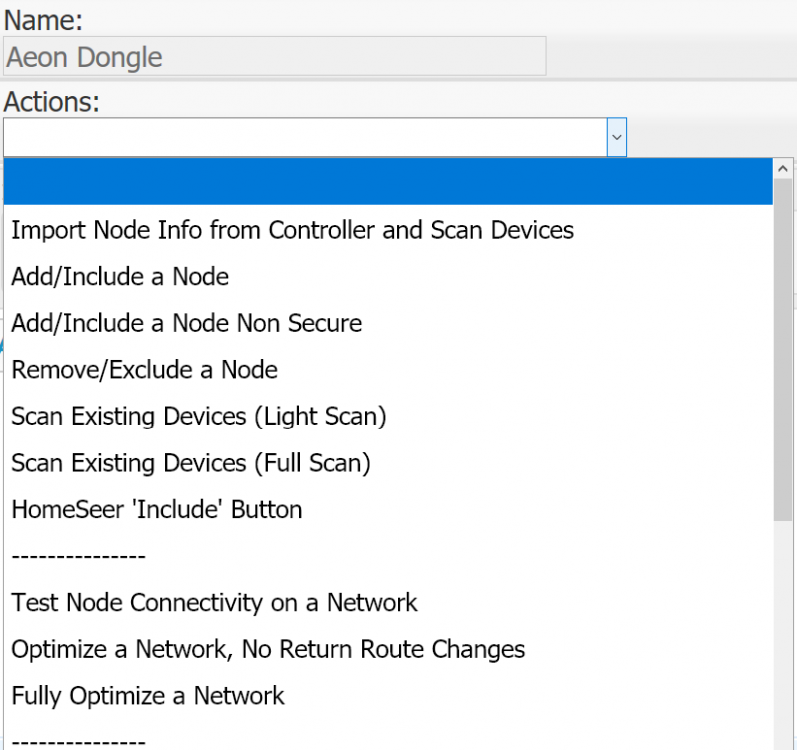The width and height of the screenshot is (797, 750).
Task: Select HomeSeer 'Include' Button action
Action: [156, 509]
